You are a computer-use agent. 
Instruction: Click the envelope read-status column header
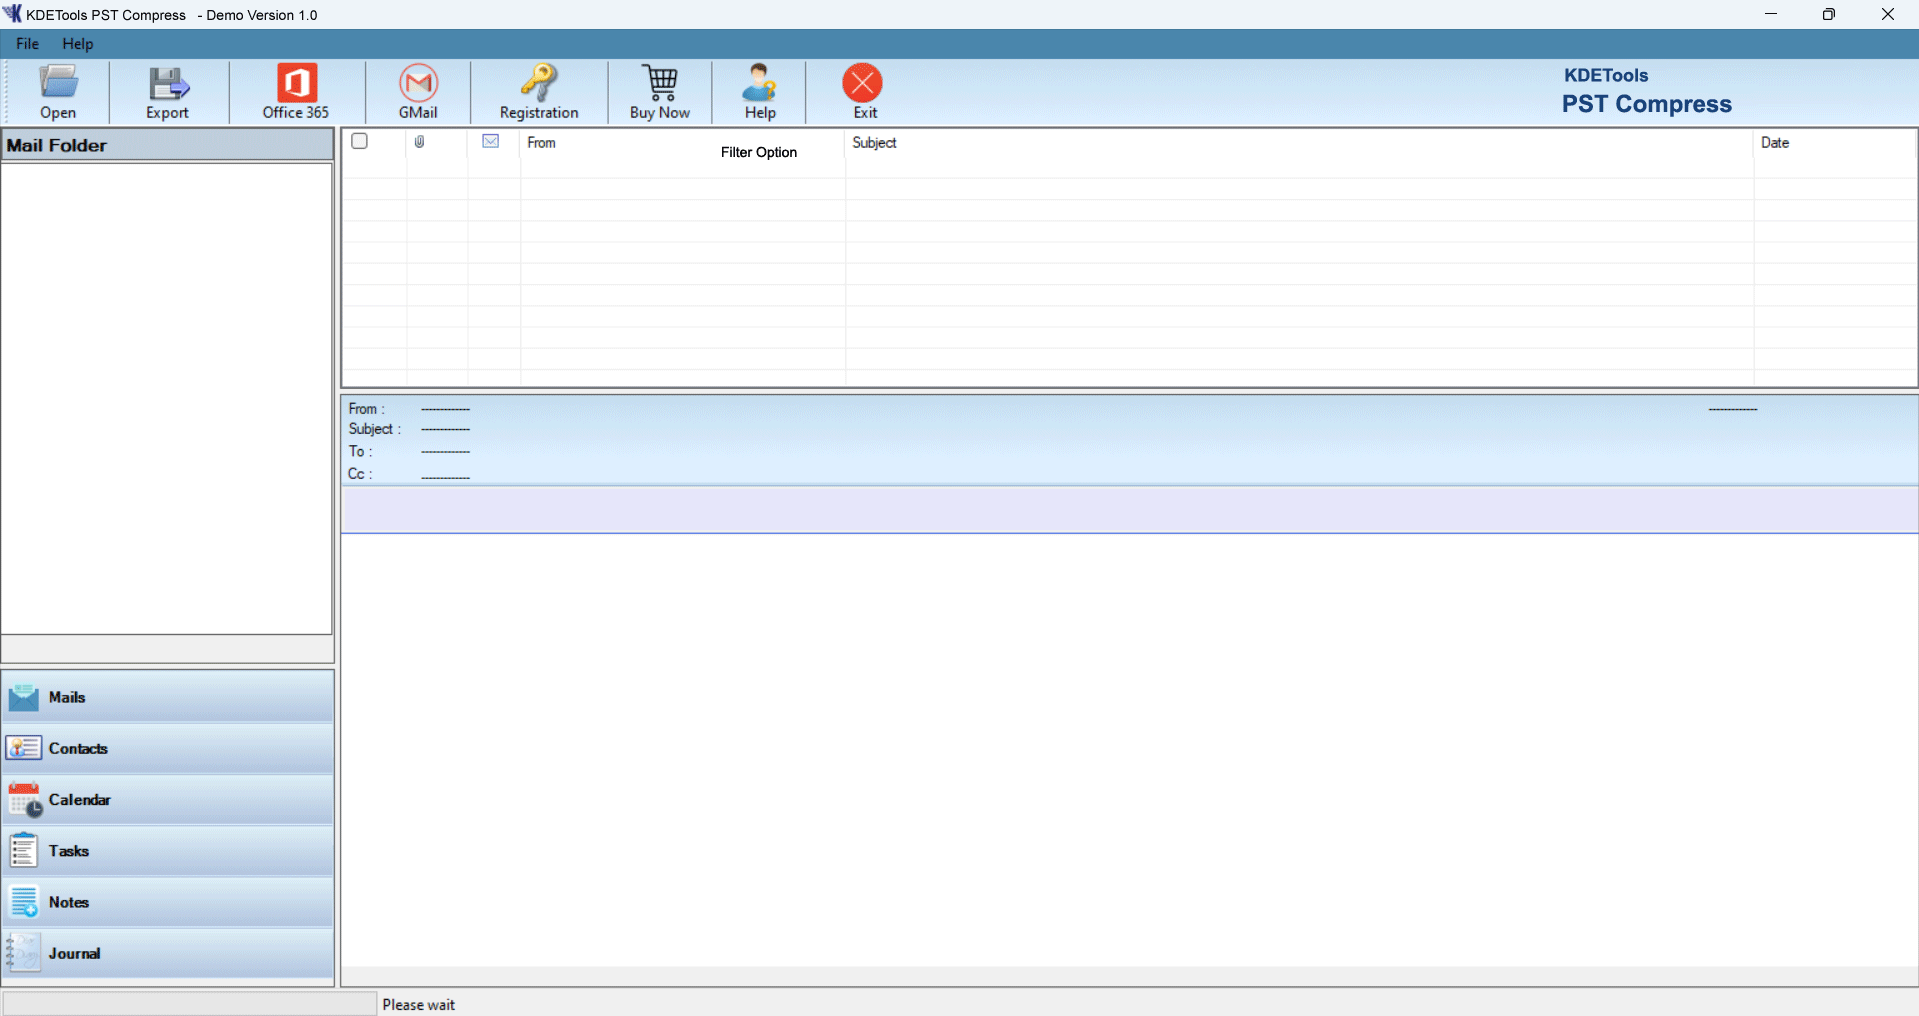pos(491,142)
